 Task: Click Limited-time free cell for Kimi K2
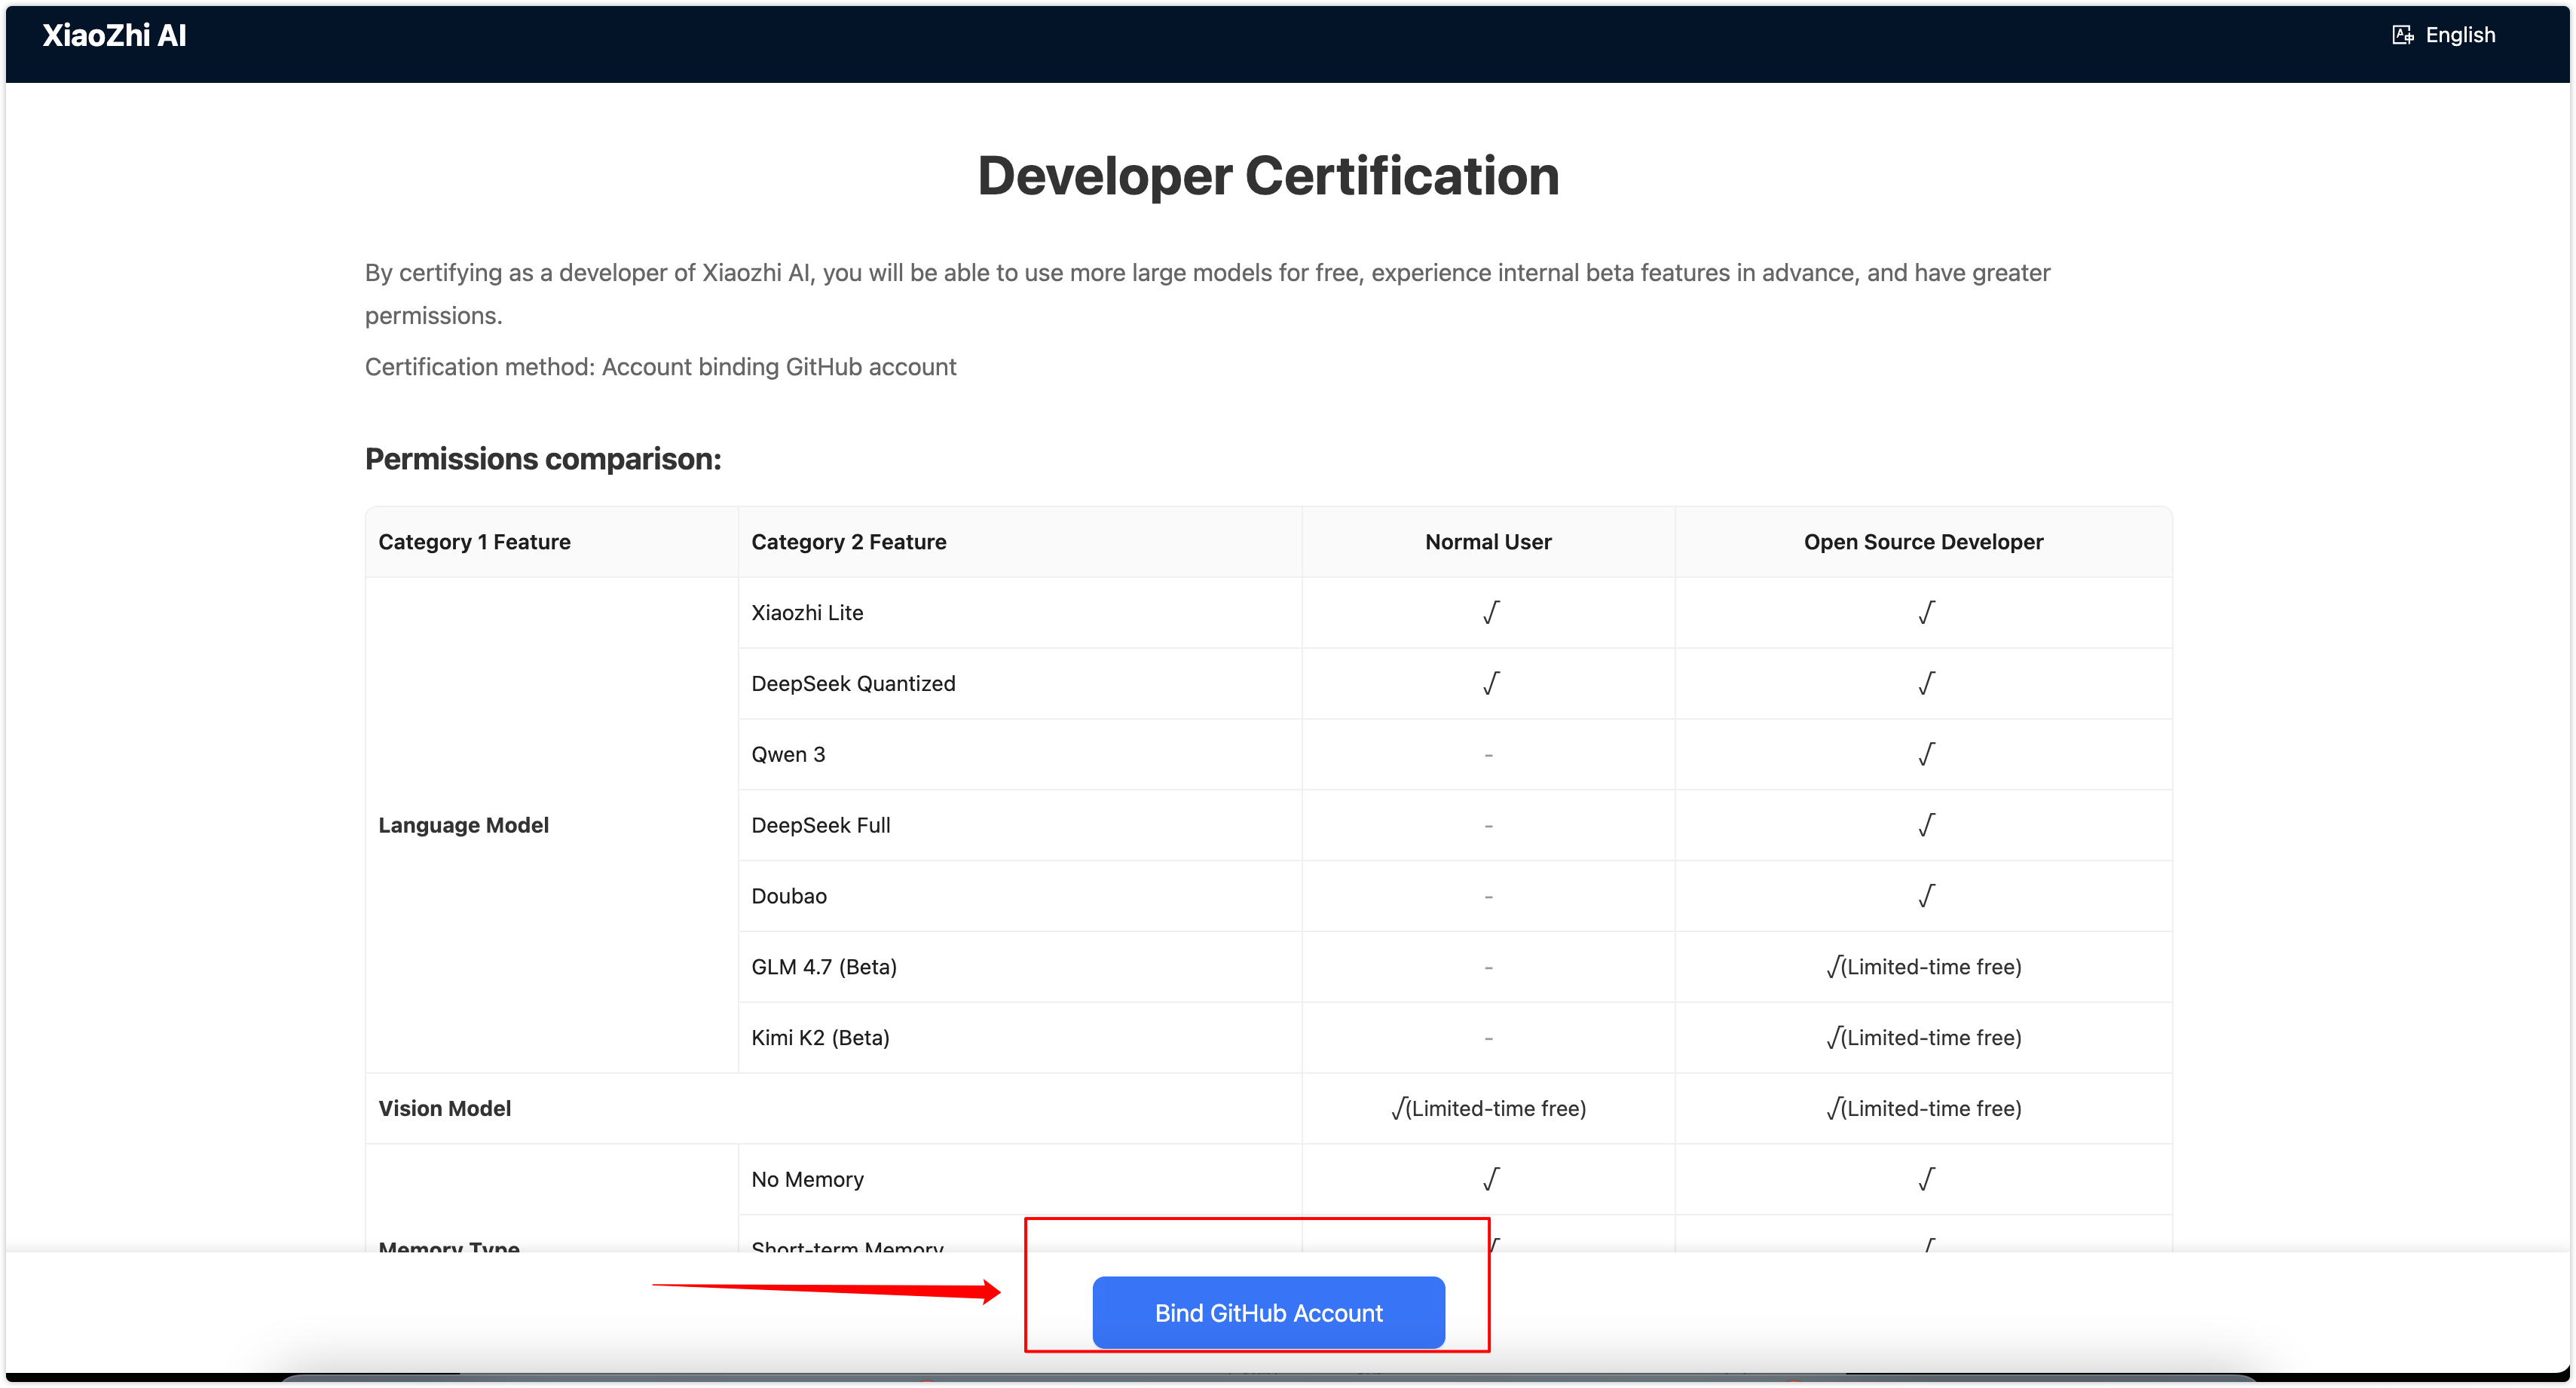click(1923, 1038)
